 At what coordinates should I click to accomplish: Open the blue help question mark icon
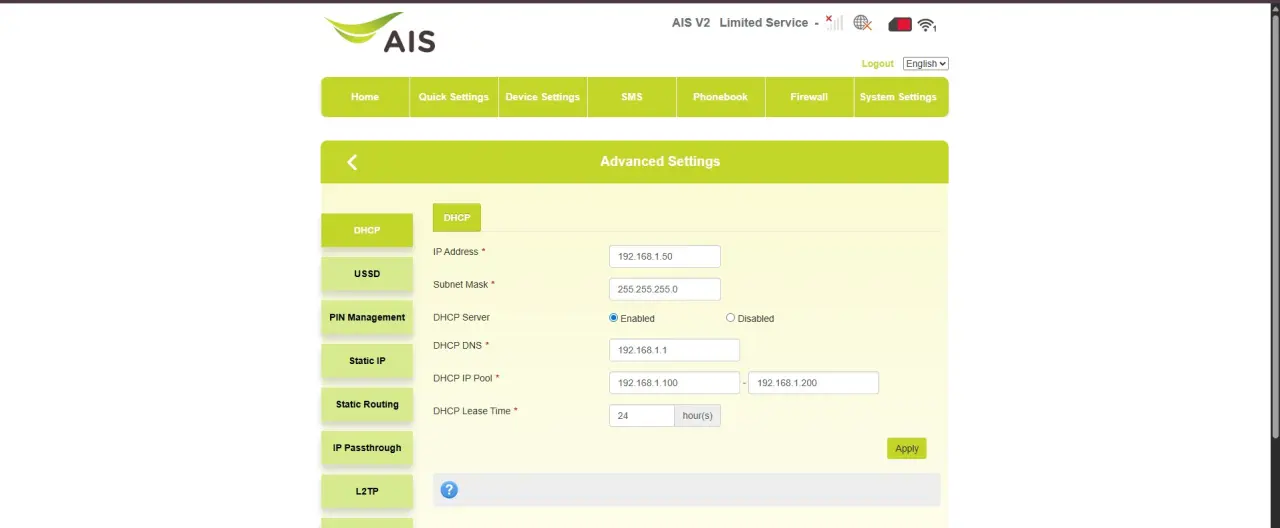(x=449, y=490)
